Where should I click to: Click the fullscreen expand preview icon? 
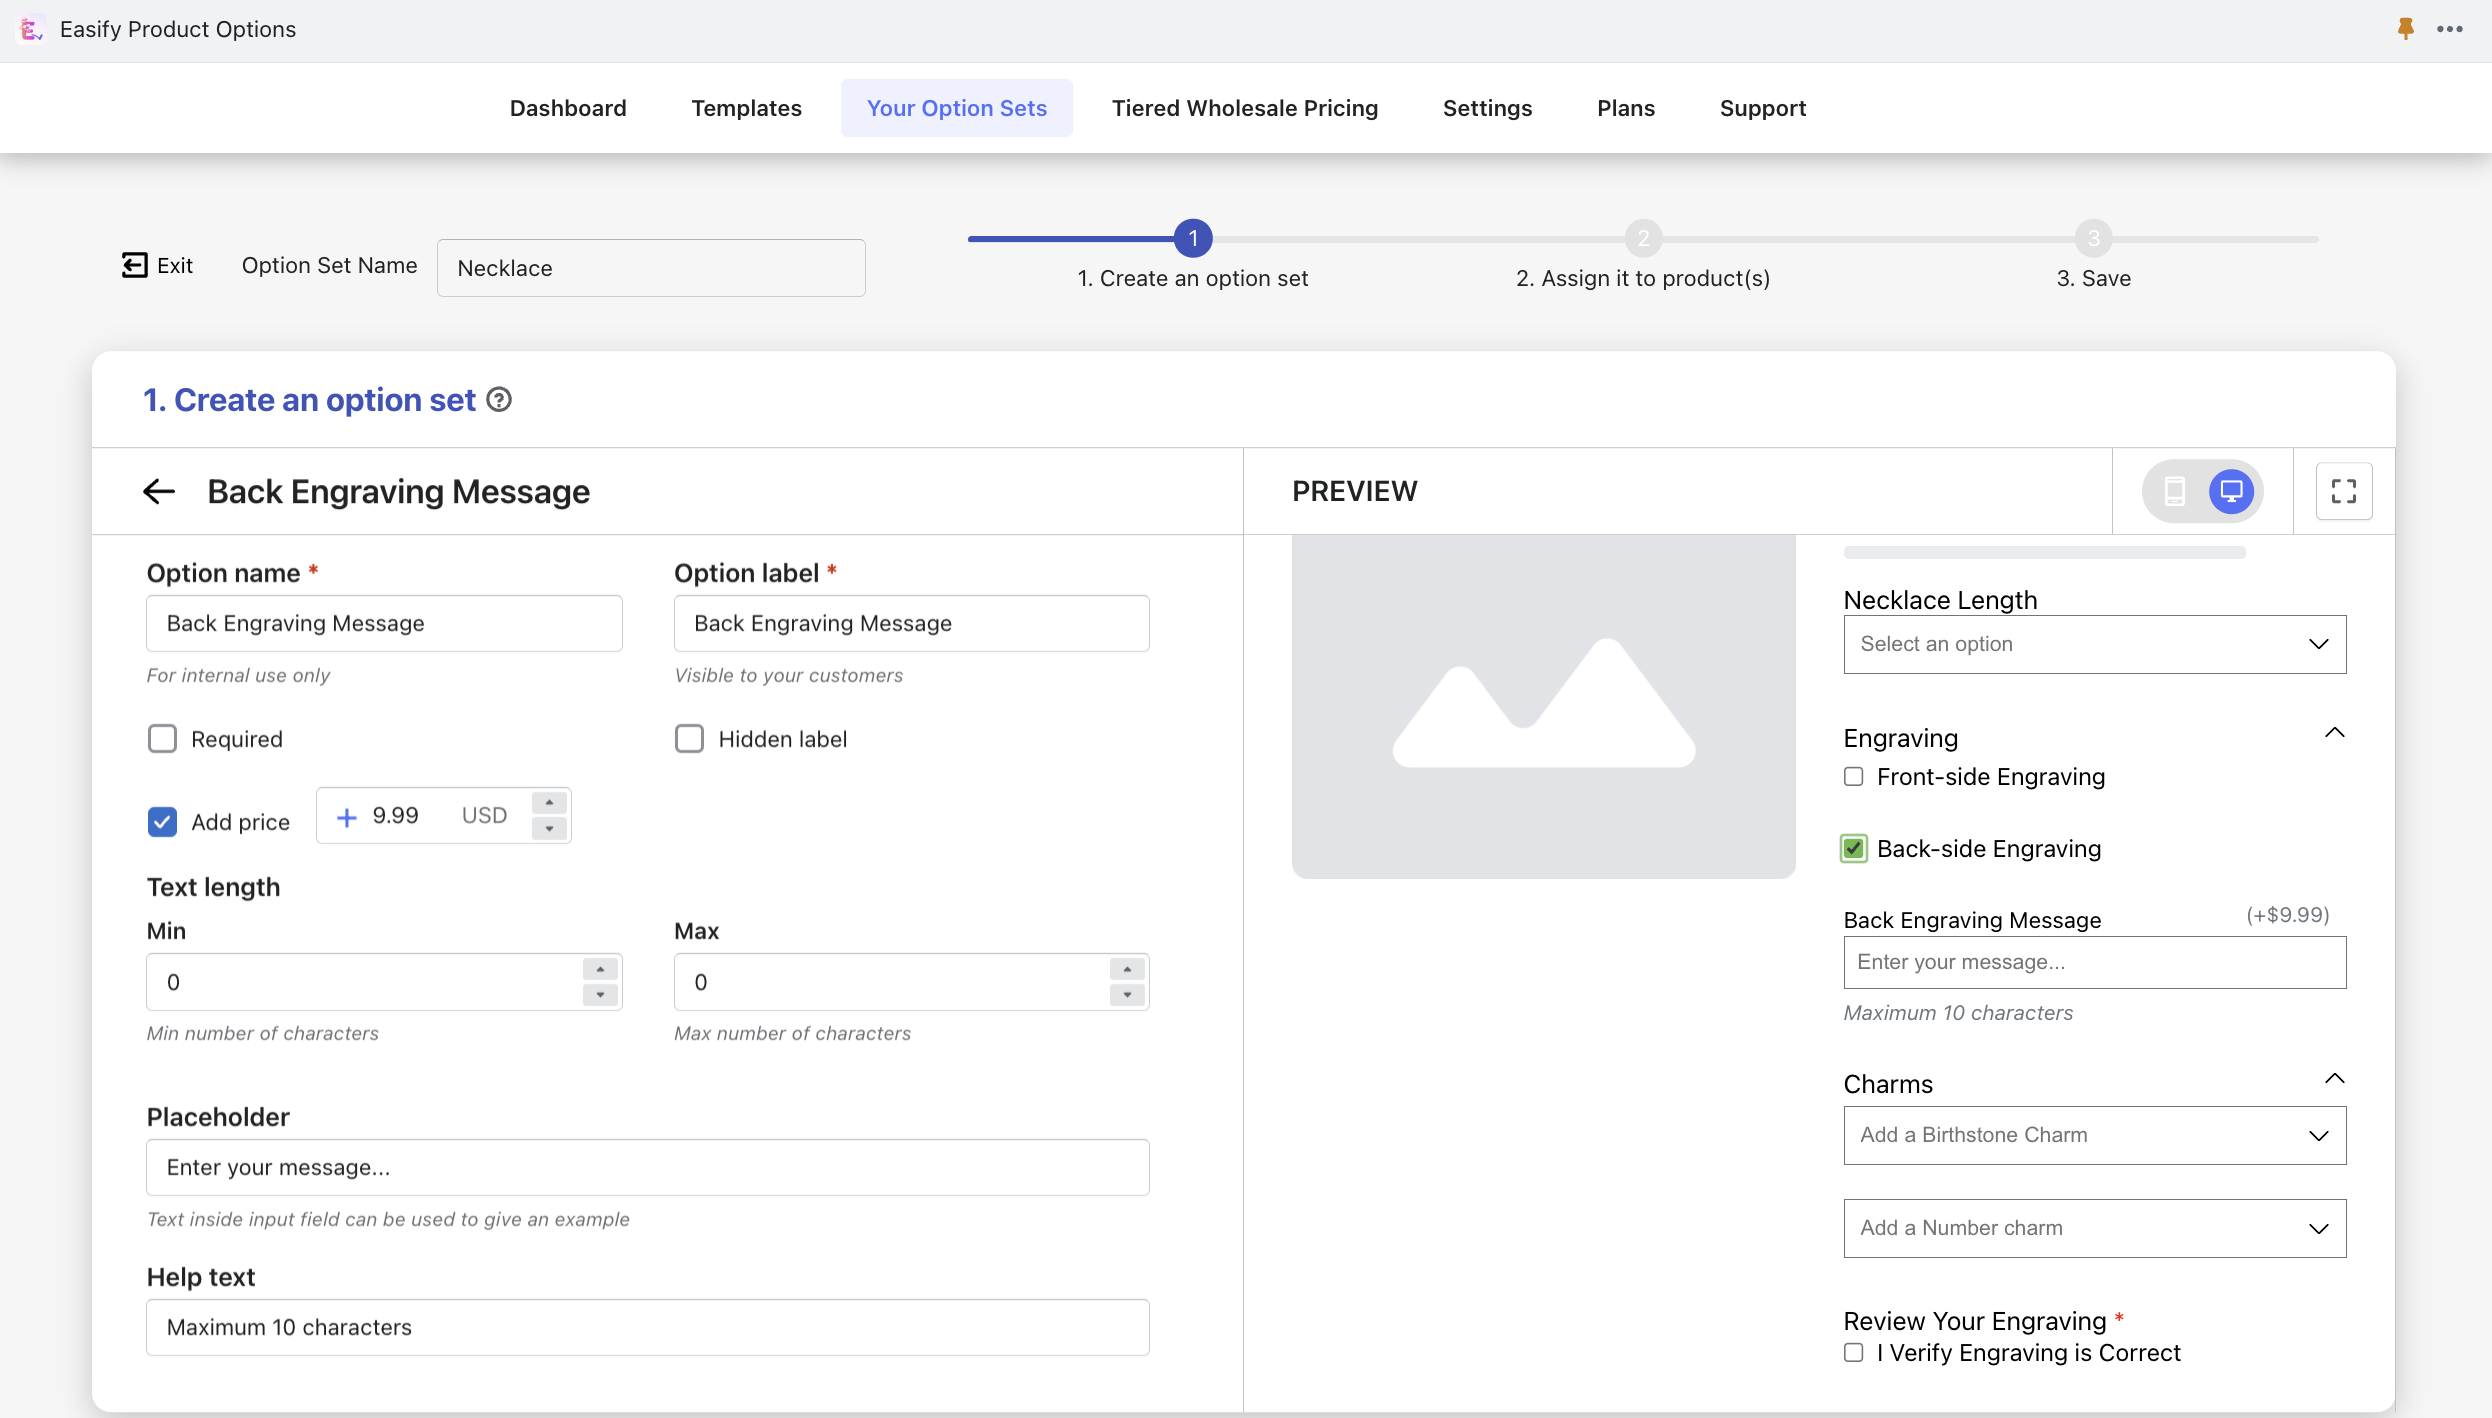pos(2345,492)
